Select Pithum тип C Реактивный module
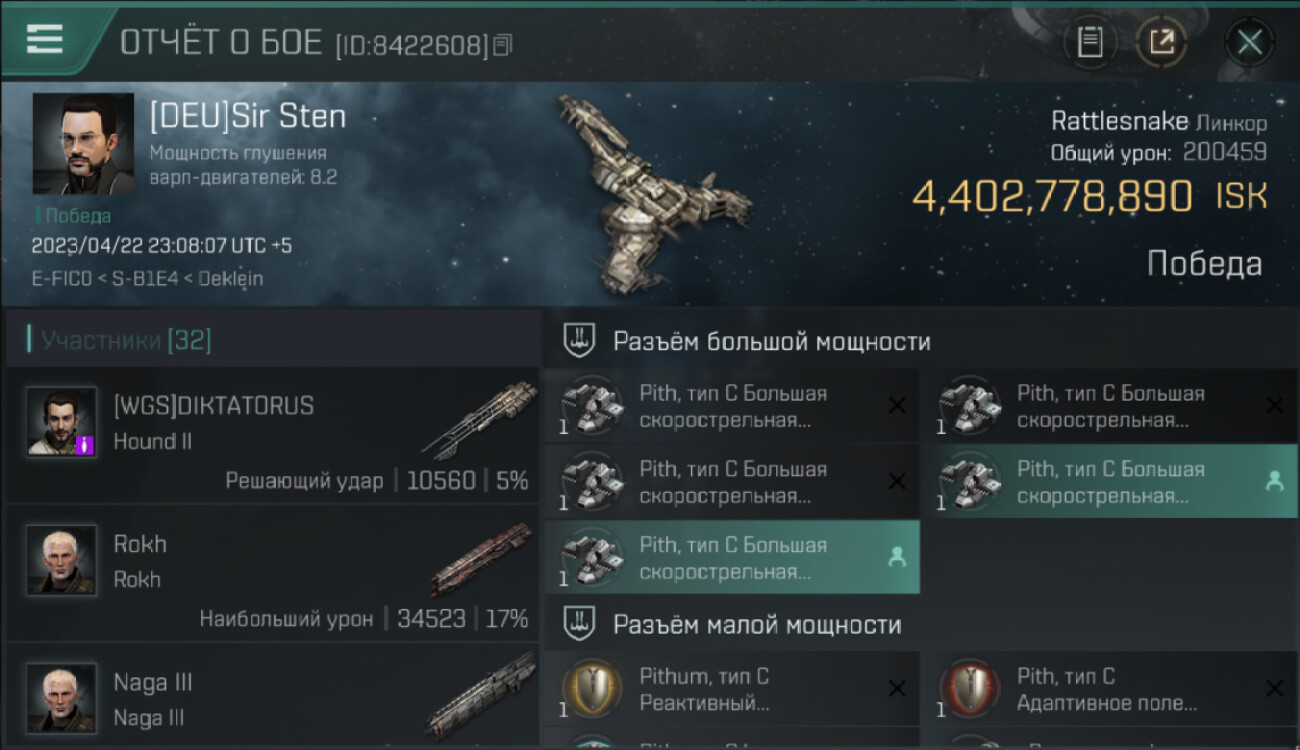This screenshot has height=750, width=1300. (x=732, y=689)
